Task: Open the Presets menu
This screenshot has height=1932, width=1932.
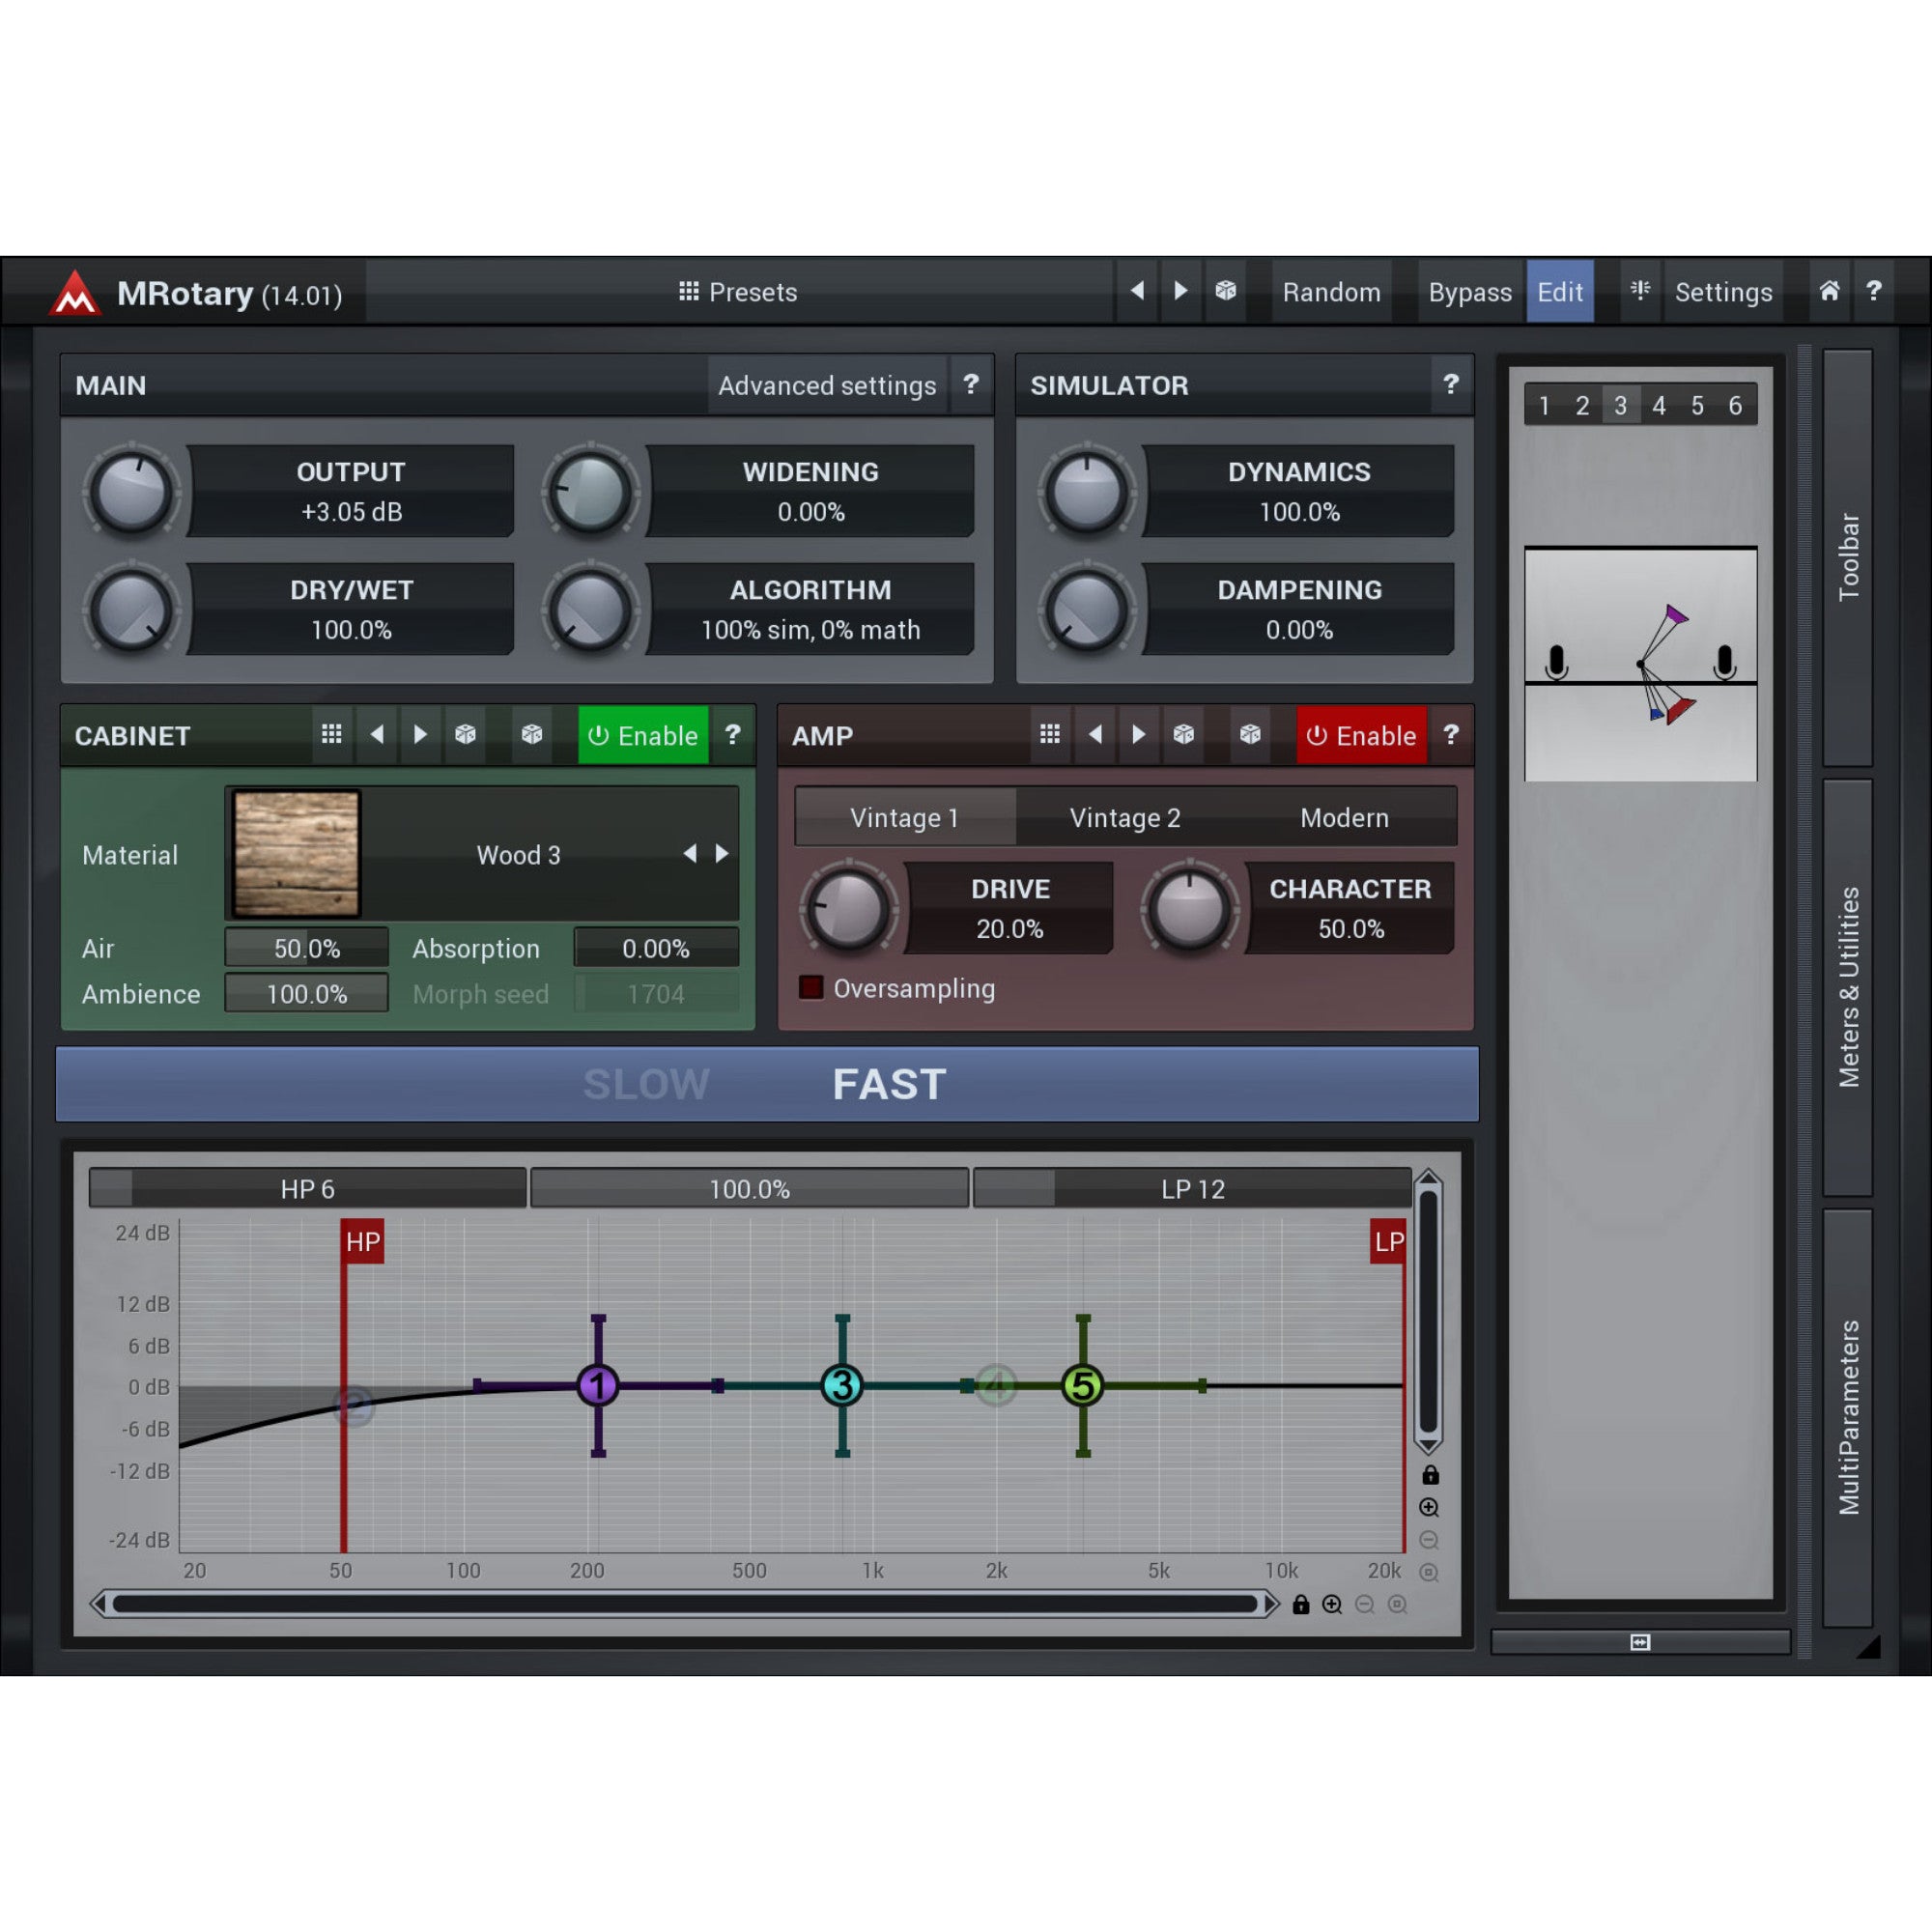Action: 738,291
